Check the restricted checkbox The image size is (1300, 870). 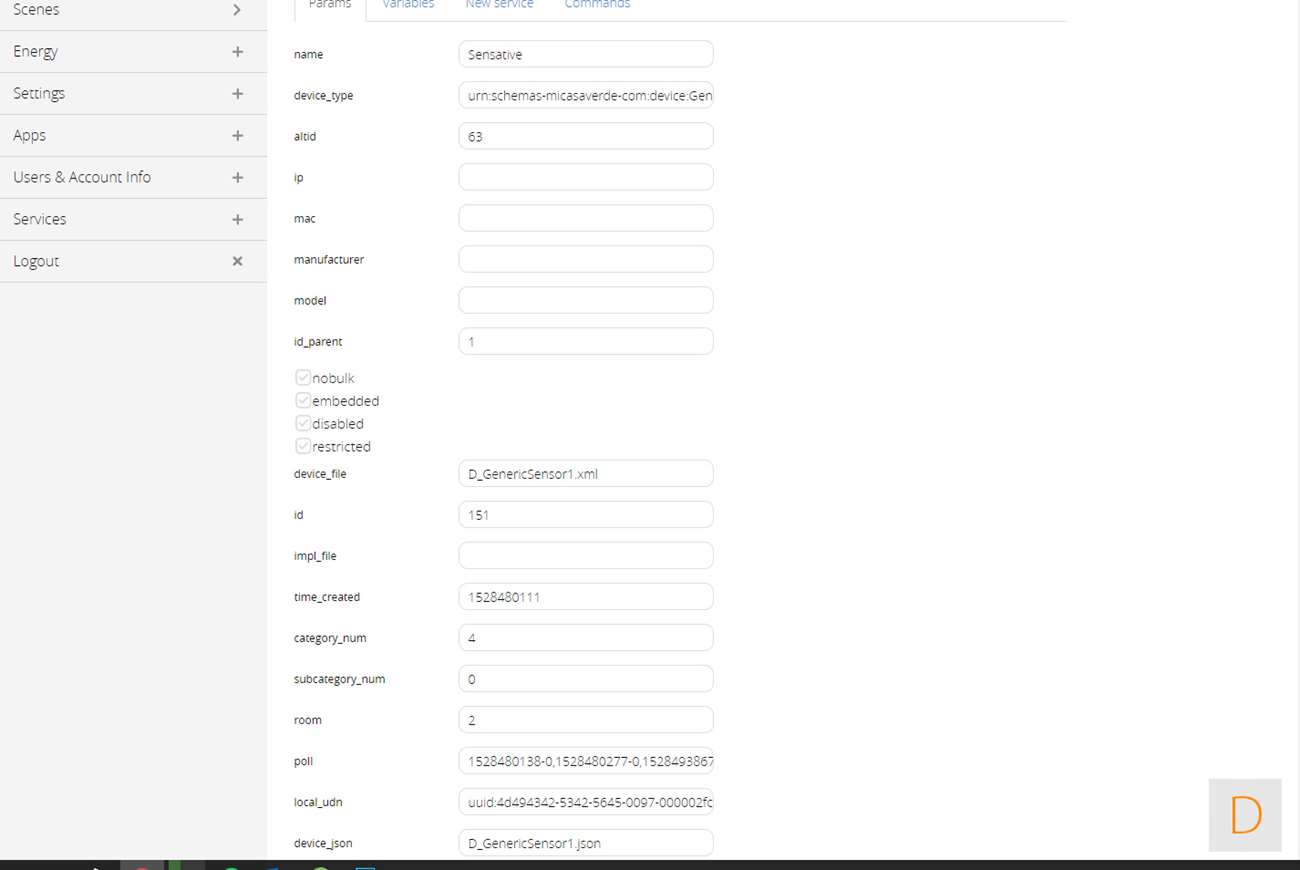click(303, 446)
